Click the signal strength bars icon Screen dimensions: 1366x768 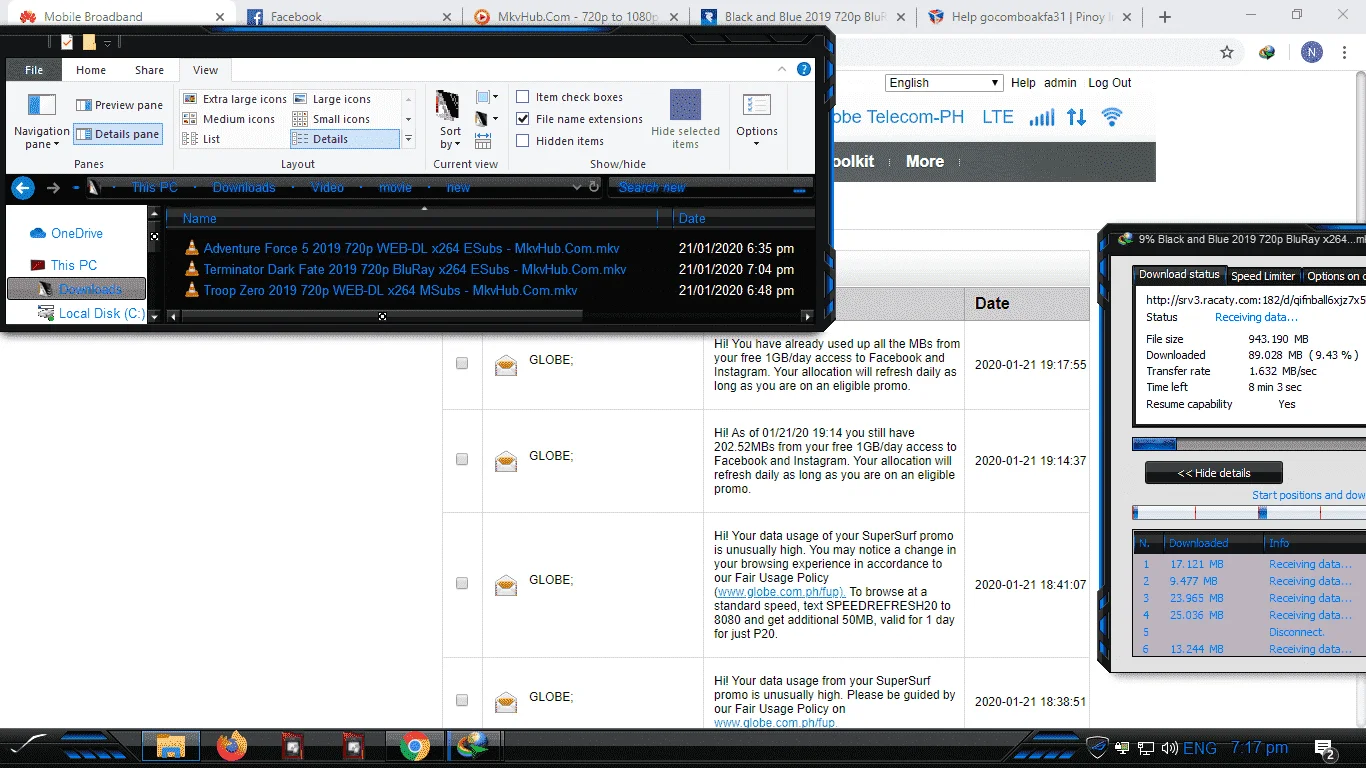pos(1042,117)
